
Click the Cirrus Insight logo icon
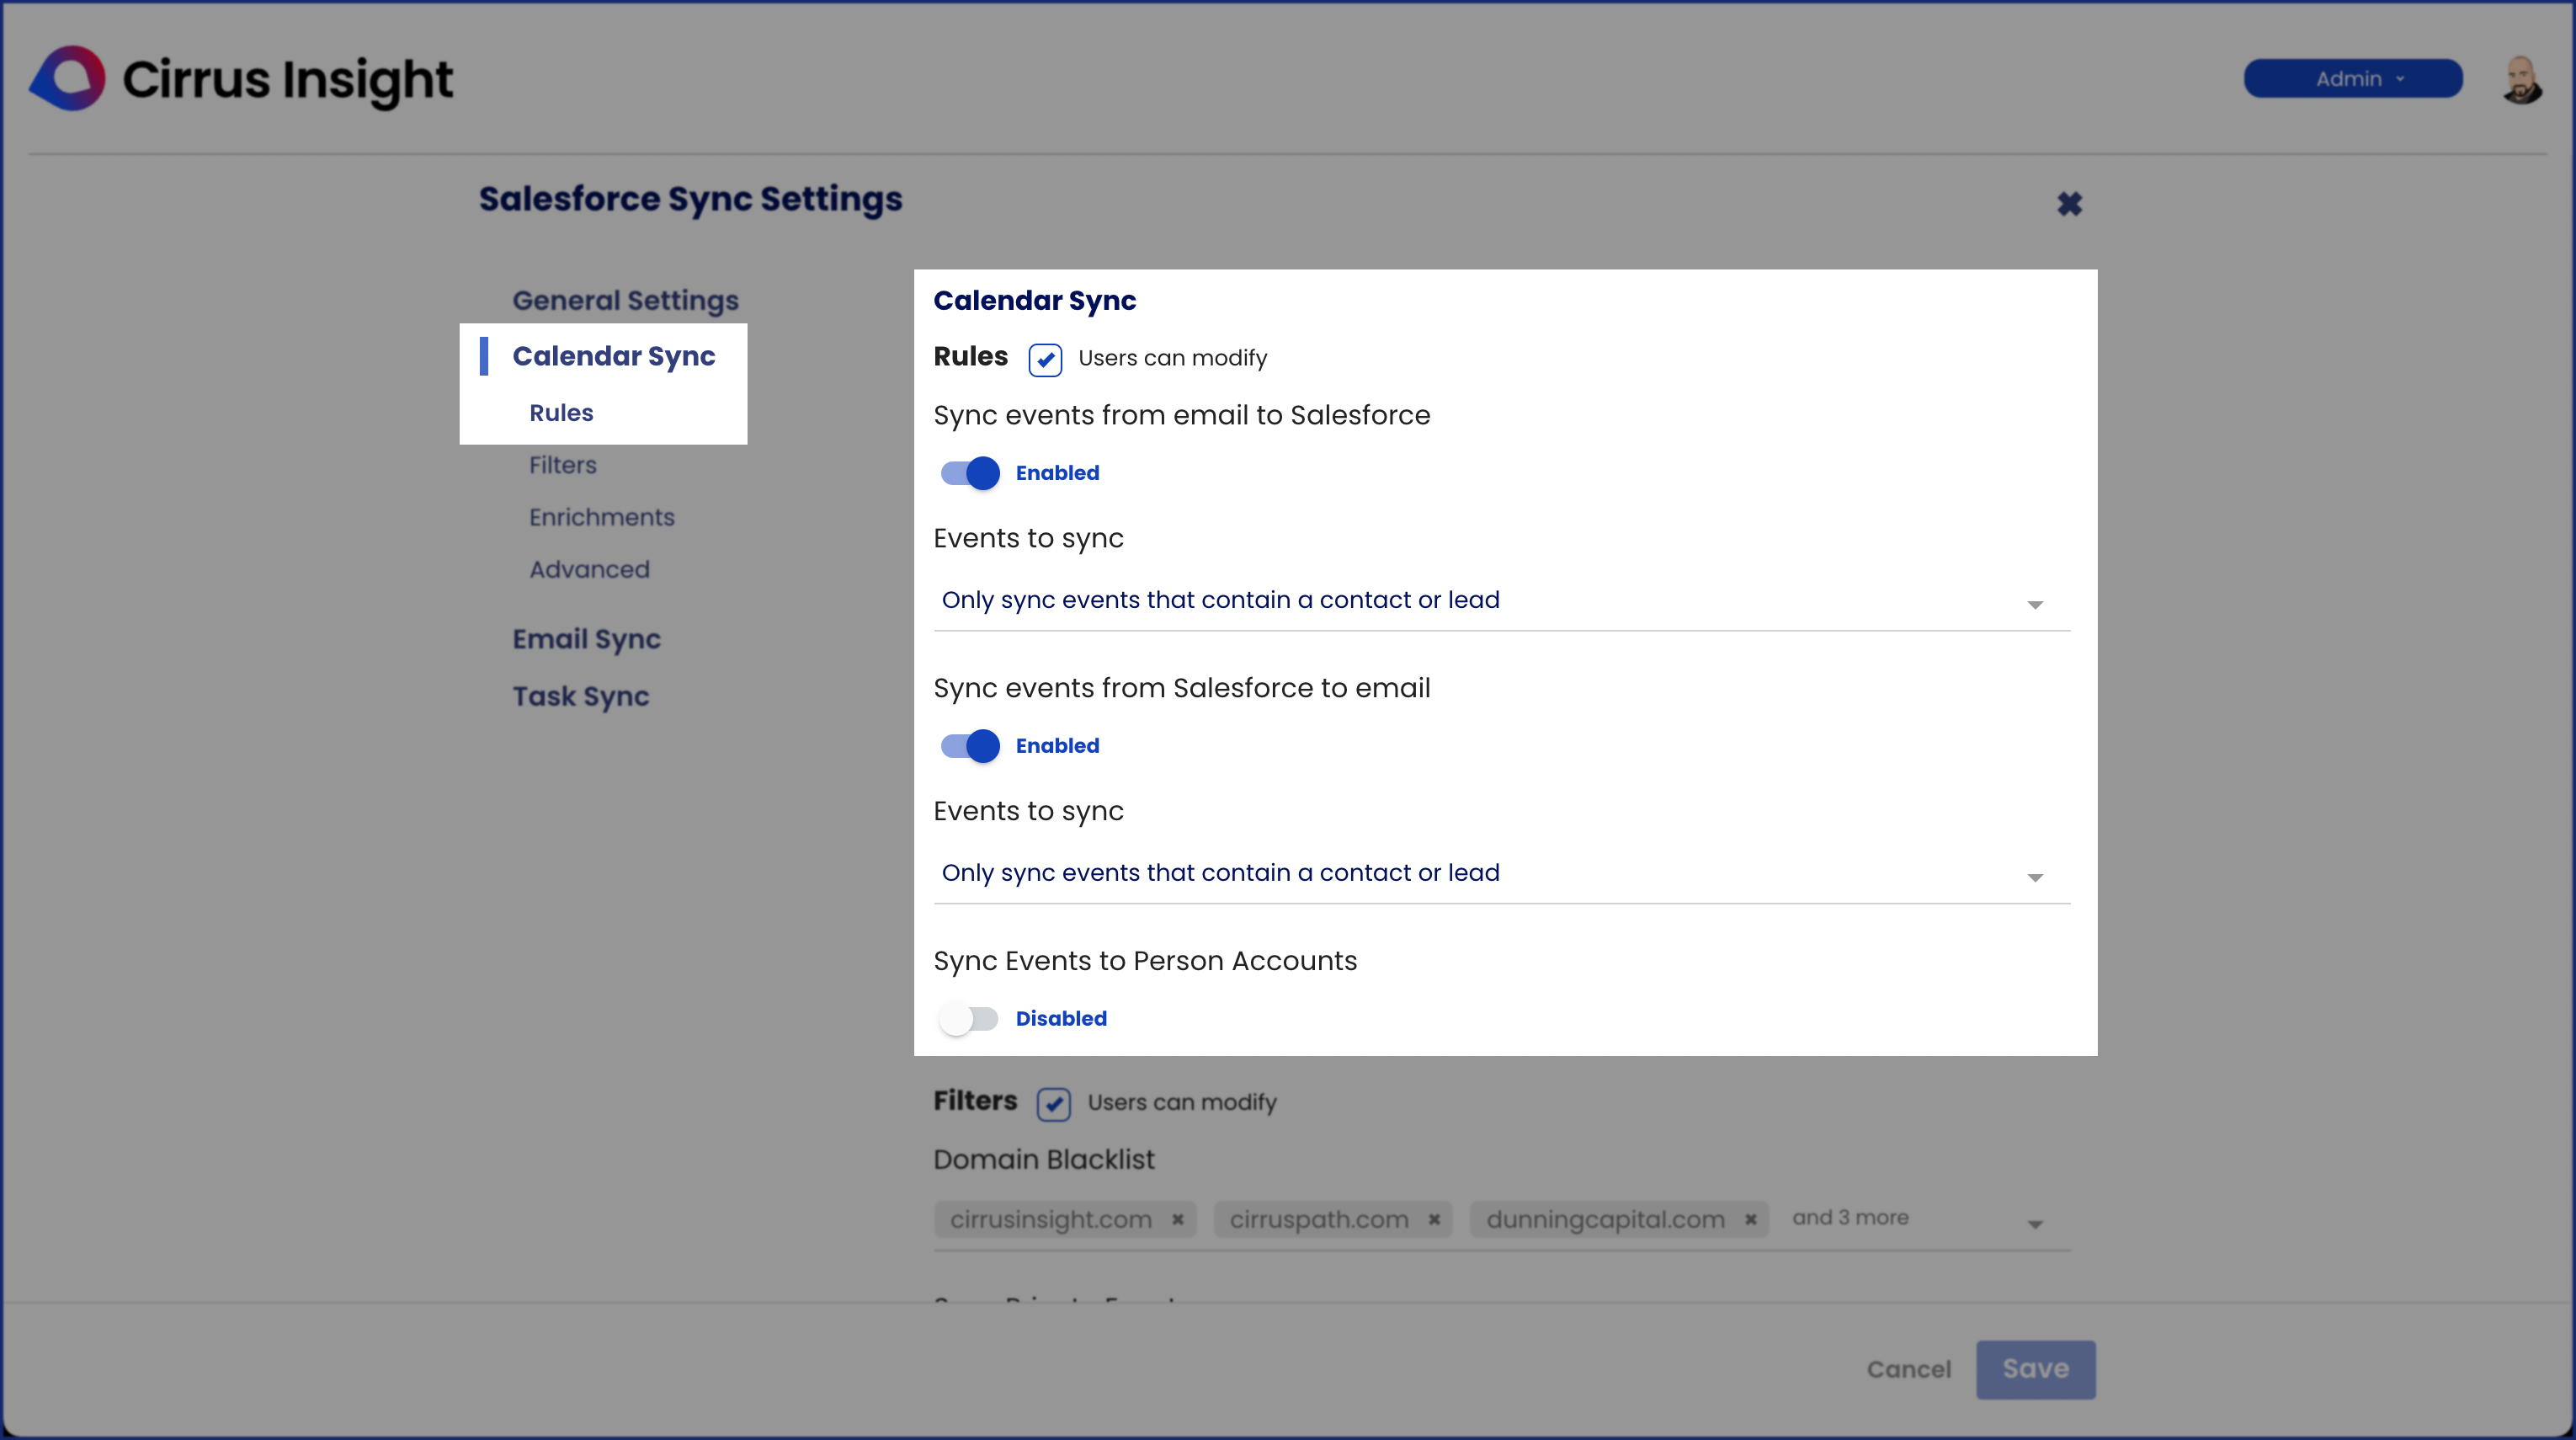pyautogui.click(x=67, y=78)
